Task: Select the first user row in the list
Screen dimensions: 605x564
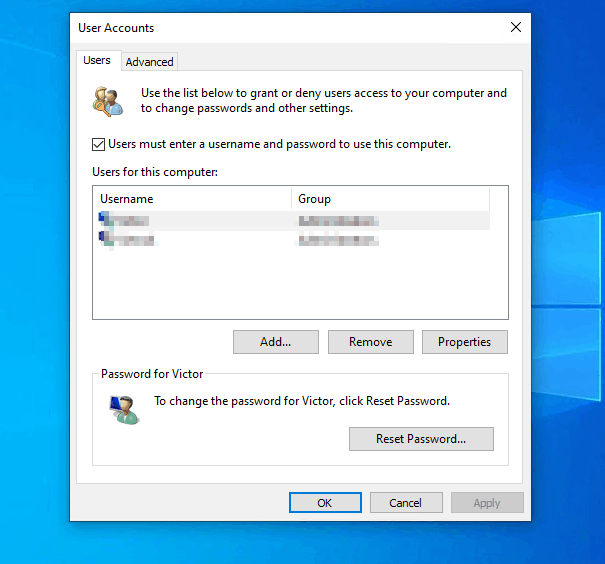Action: pyautogui.click(x=292, y=221)
